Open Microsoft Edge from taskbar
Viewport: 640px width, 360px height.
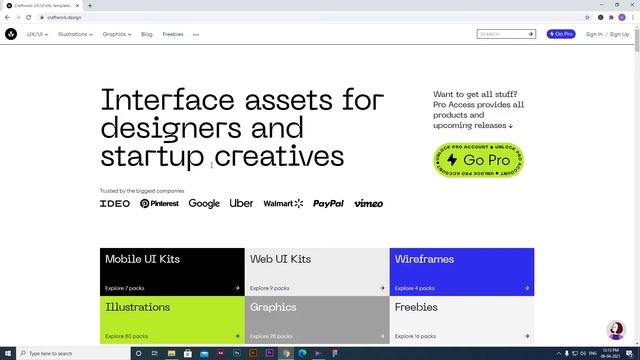[x=302, y=353]
